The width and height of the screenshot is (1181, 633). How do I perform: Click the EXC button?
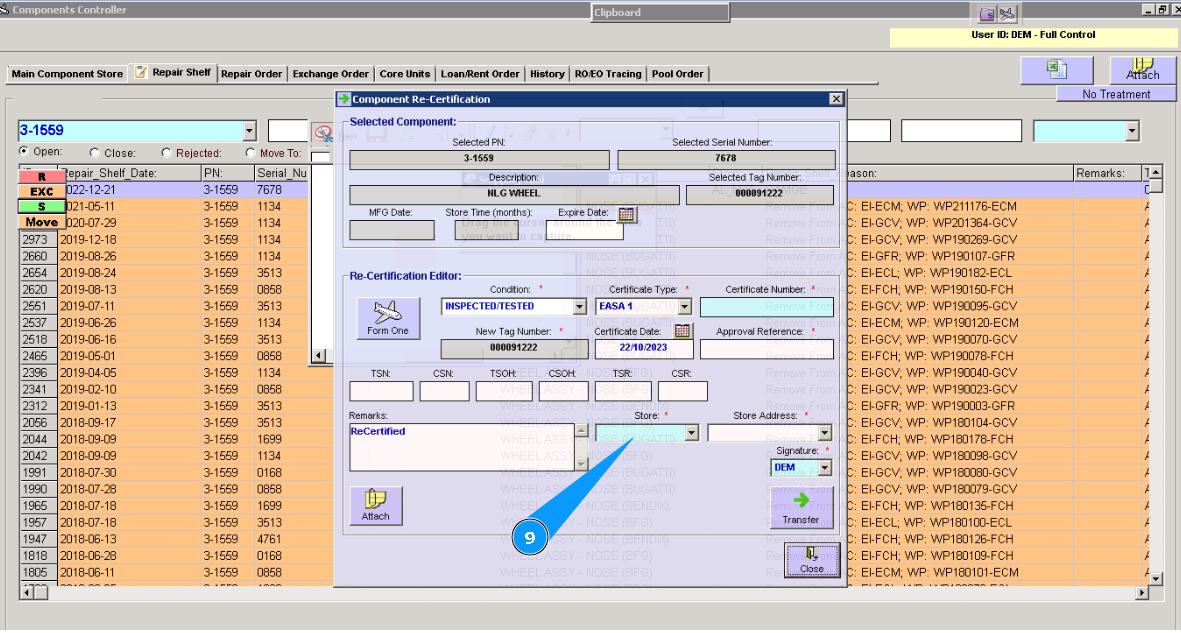[x=41, y=191]
